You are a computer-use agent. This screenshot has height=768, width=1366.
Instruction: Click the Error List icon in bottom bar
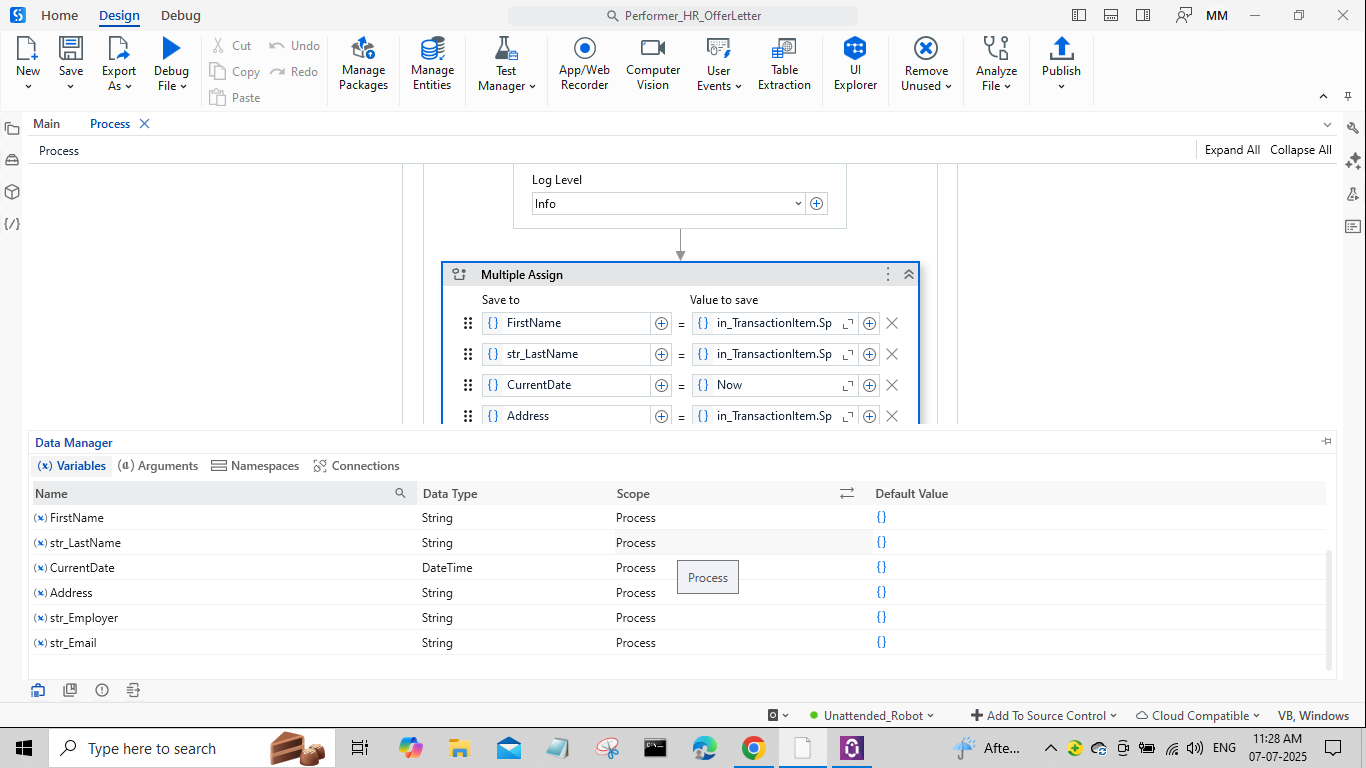[x=102, y=690]
